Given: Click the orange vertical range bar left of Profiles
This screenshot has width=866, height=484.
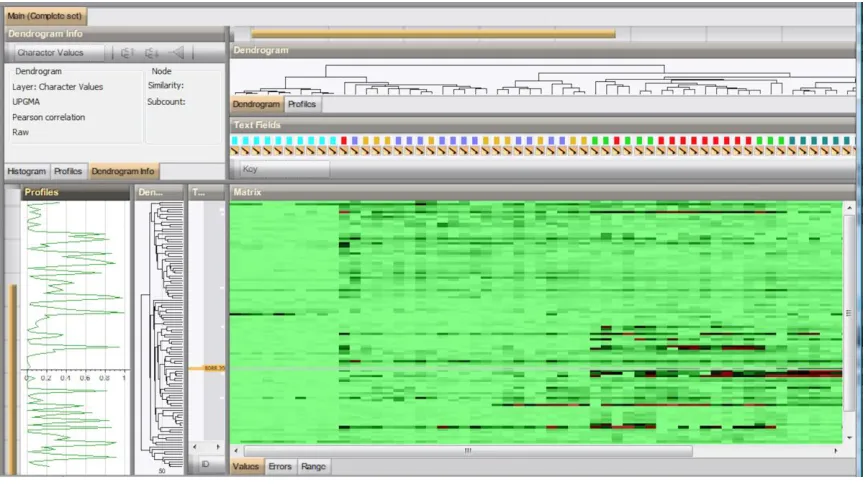Looking at the screenshot, I should point(13,379).
